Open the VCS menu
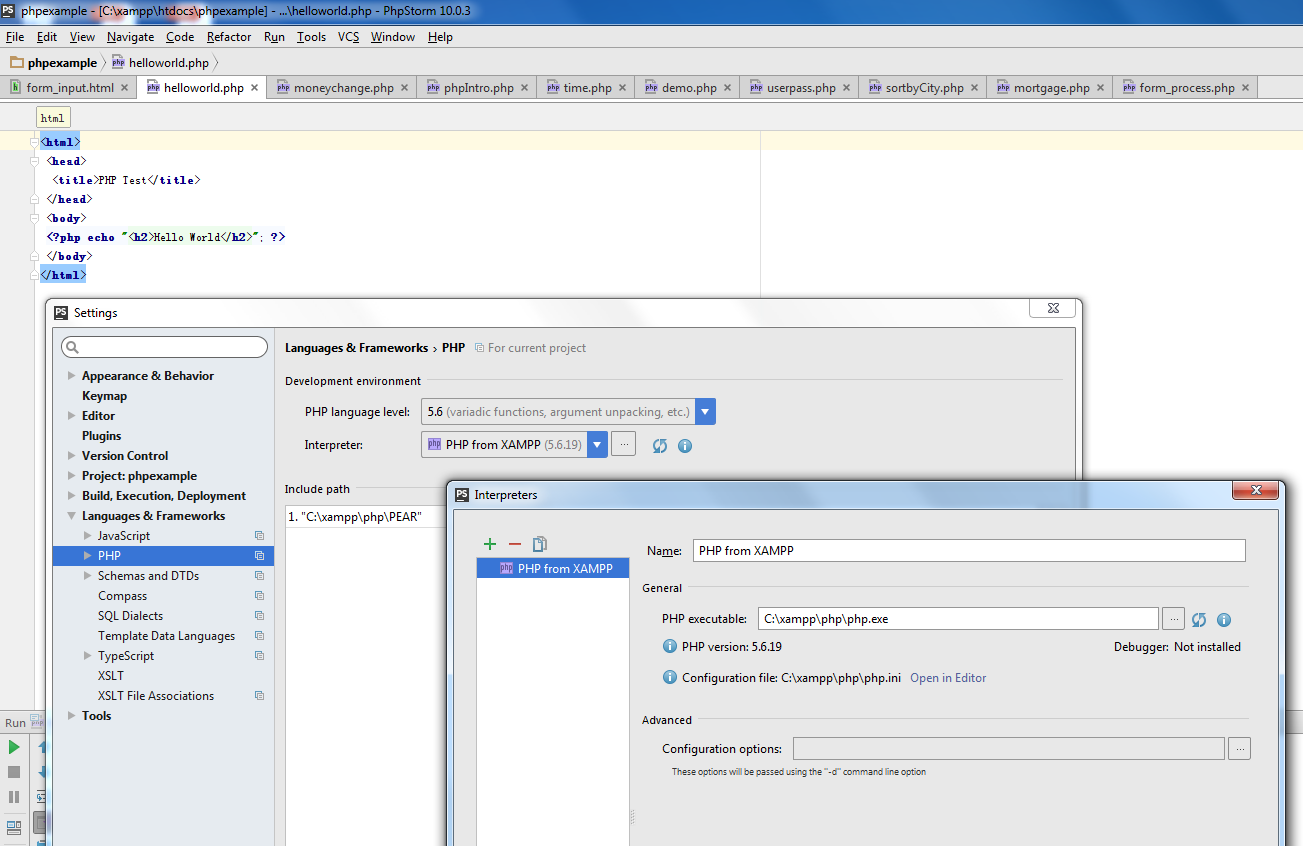1303x846 pixels. tap(348, 37)
